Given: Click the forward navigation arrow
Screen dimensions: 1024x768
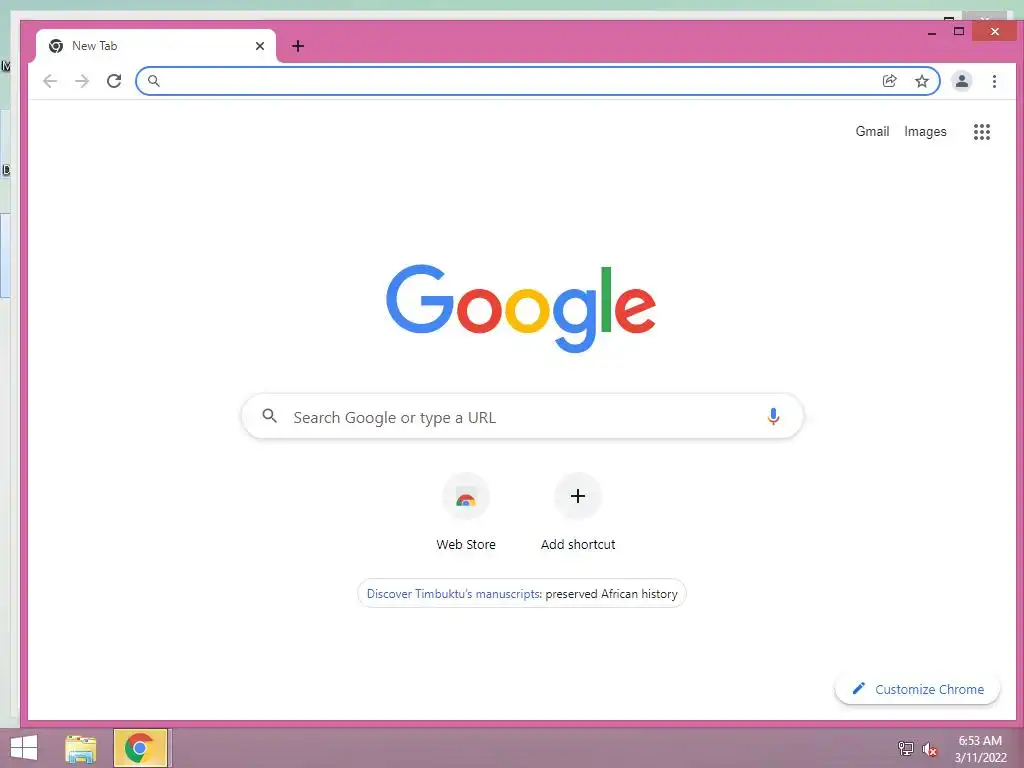Looking at the screenshot, I should pos(82,81).
